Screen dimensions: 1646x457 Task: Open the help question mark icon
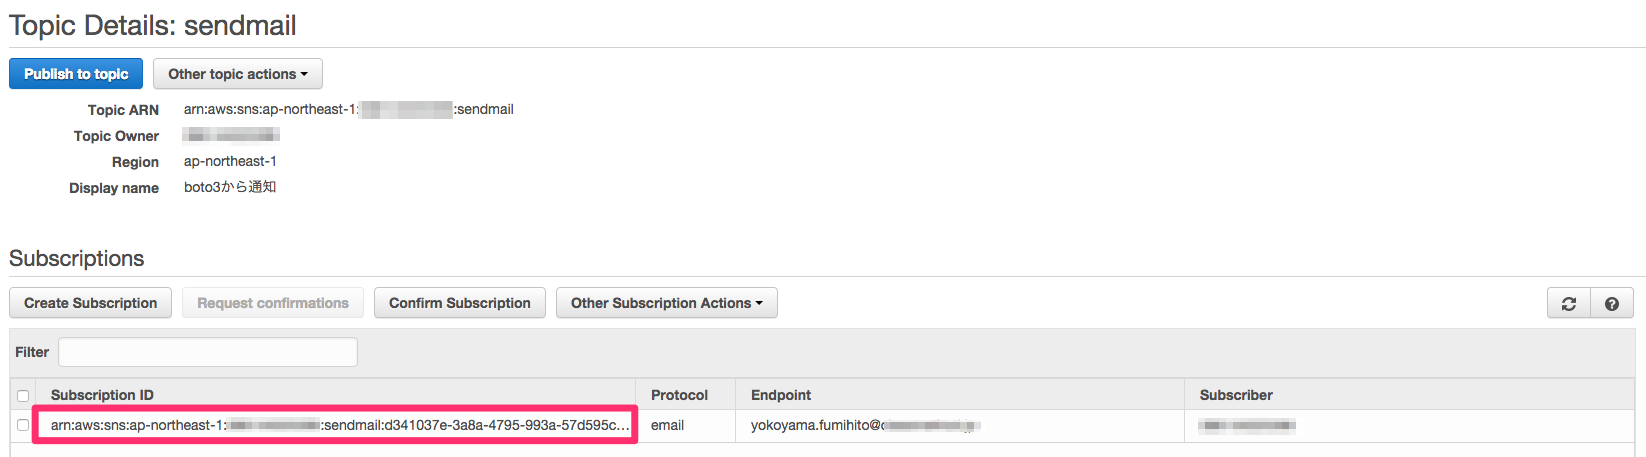(x=1611, y=304)
